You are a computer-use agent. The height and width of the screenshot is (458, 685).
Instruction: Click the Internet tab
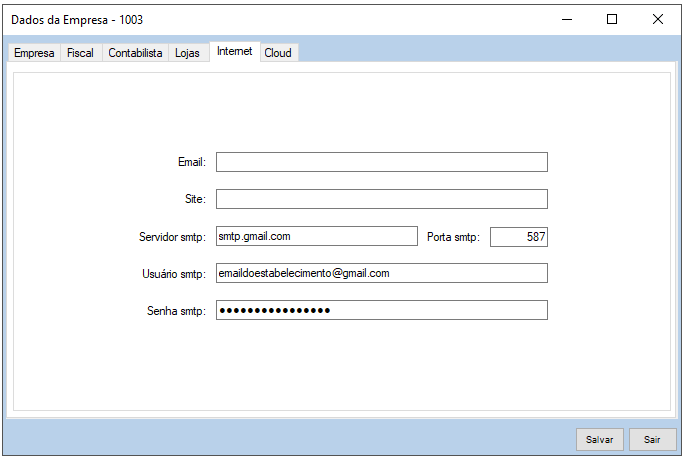tap(234, 51)
